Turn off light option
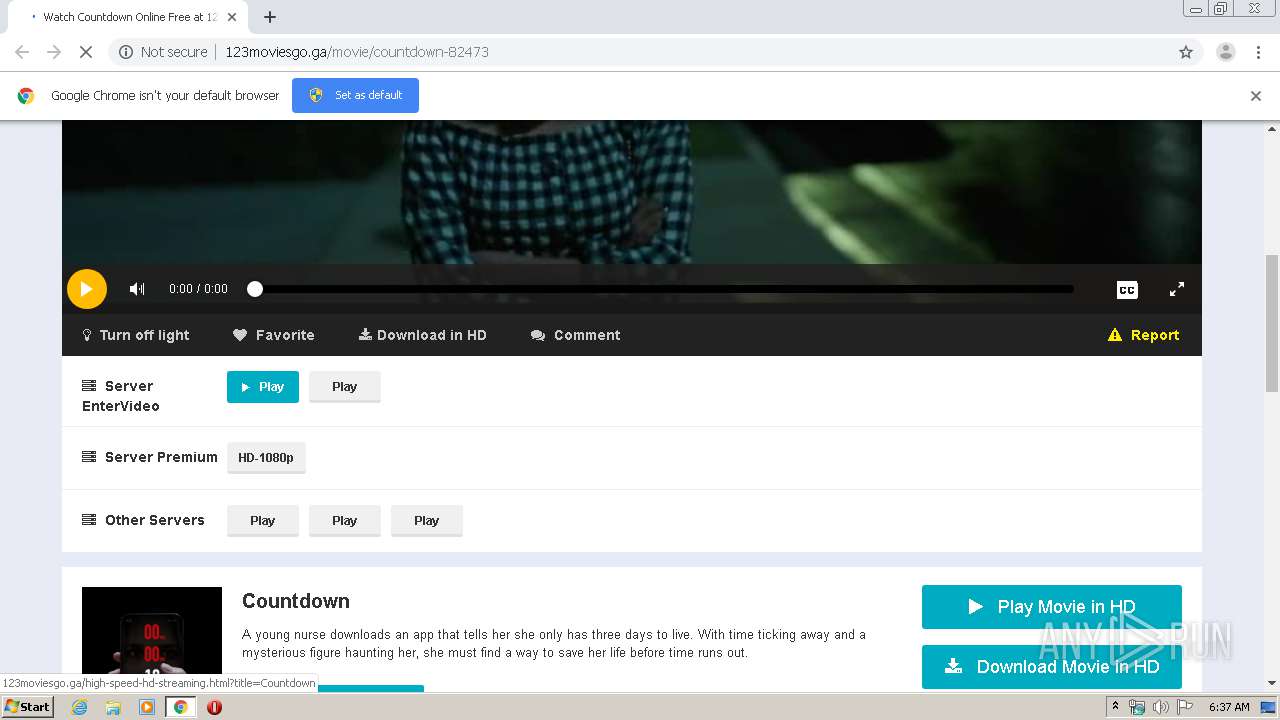This screenshot has height=720, width=1280. pyautogui.click(x=135, y=335)
